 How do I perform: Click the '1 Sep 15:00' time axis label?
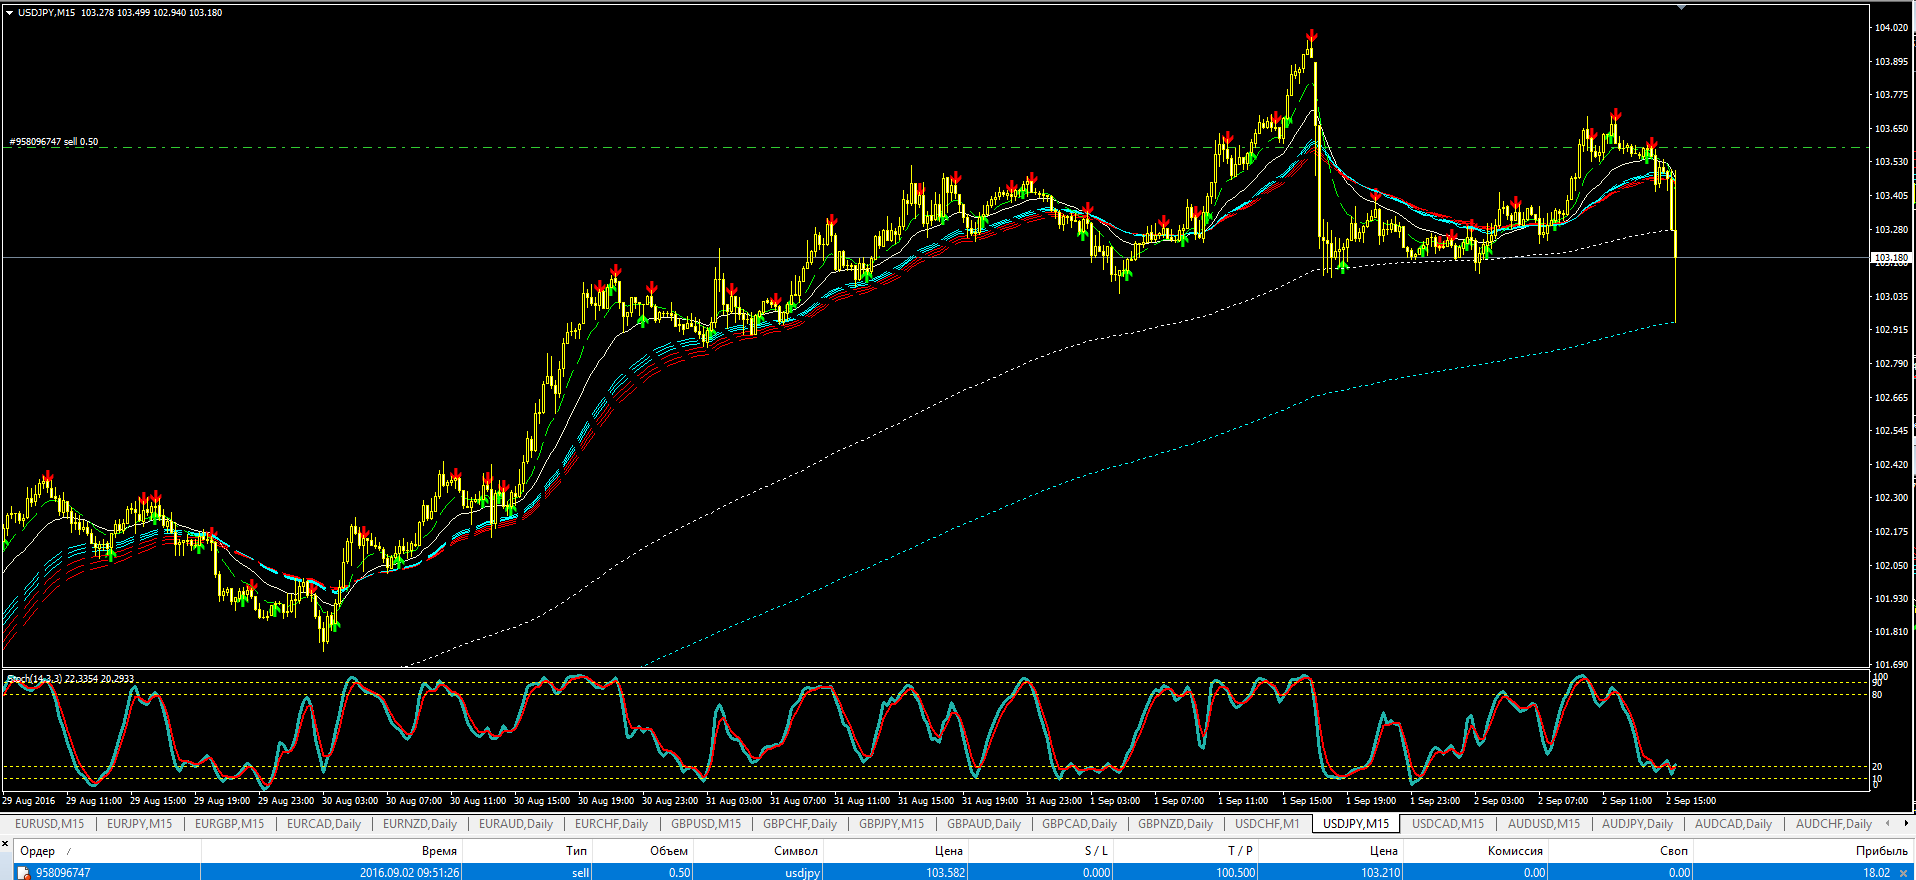(x=1307, y=801)
